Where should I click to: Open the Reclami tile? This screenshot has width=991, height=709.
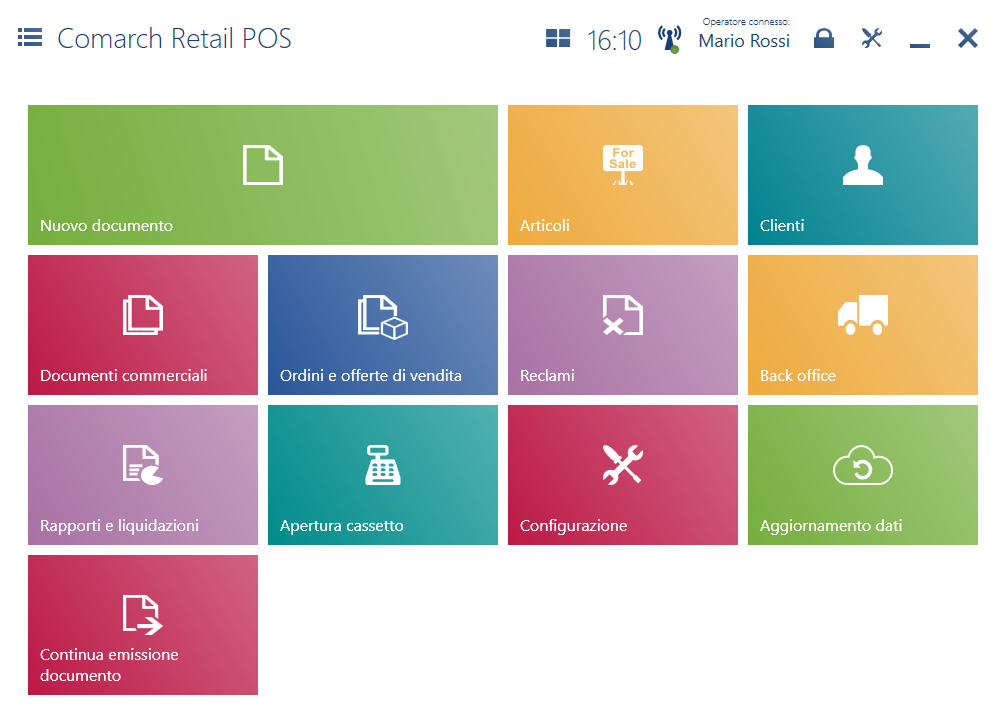[623, 325]
